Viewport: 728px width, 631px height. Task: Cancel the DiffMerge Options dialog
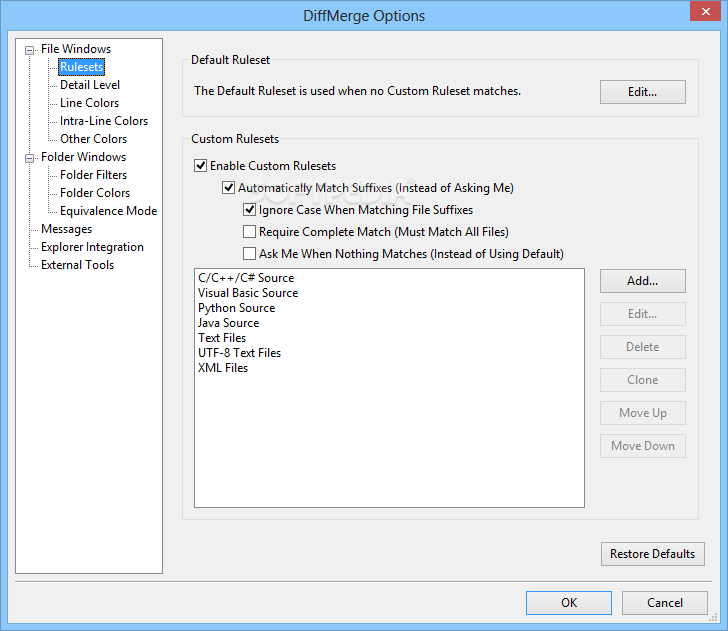pos(665,603)
